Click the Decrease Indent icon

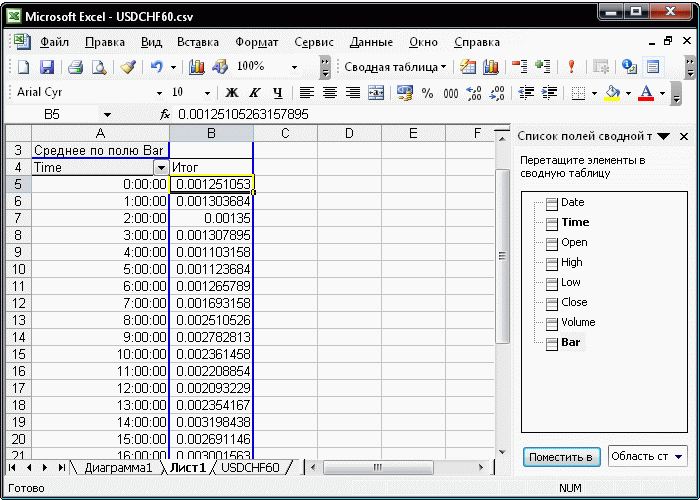coord(526,93)
